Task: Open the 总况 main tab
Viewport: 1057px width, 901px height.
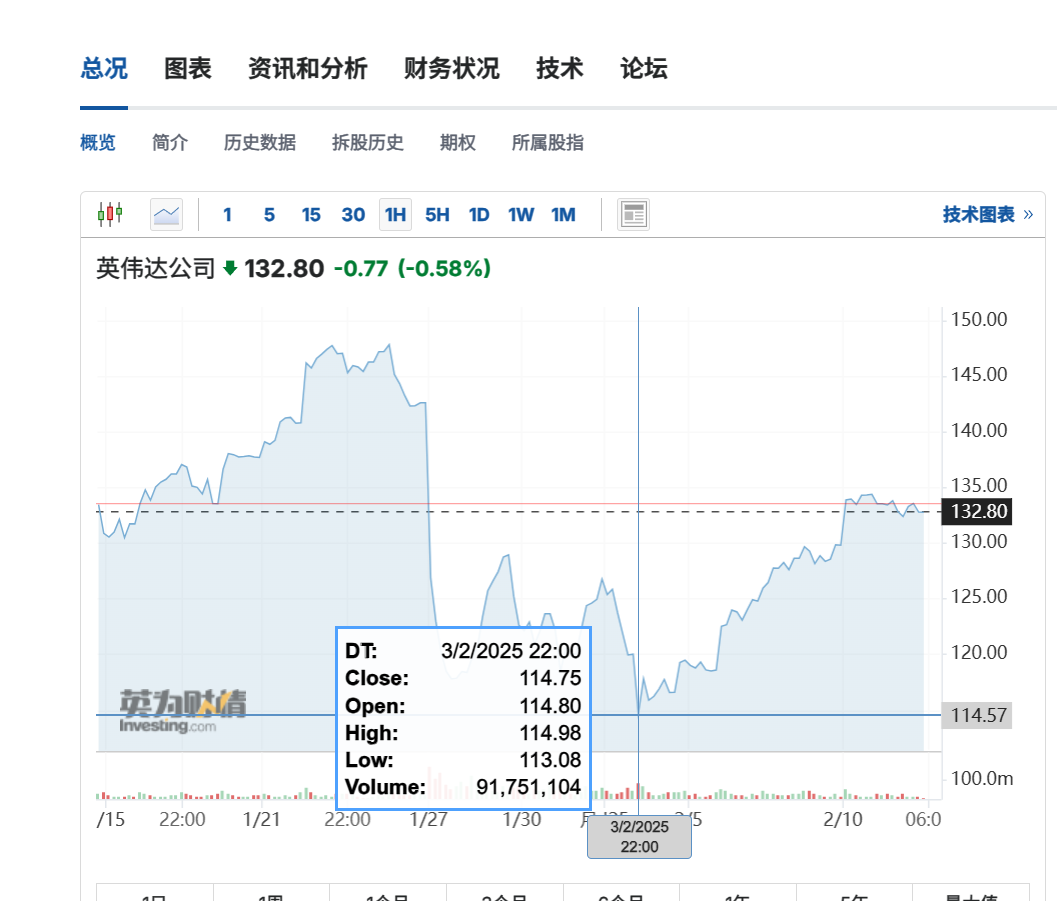Action: point(104,69)
